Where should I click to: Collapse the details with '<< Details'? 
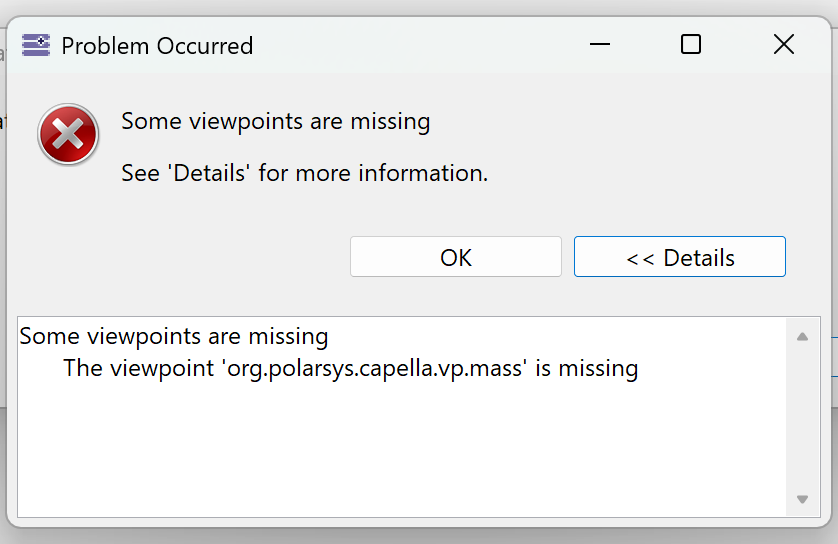click(x=680, y=257)
